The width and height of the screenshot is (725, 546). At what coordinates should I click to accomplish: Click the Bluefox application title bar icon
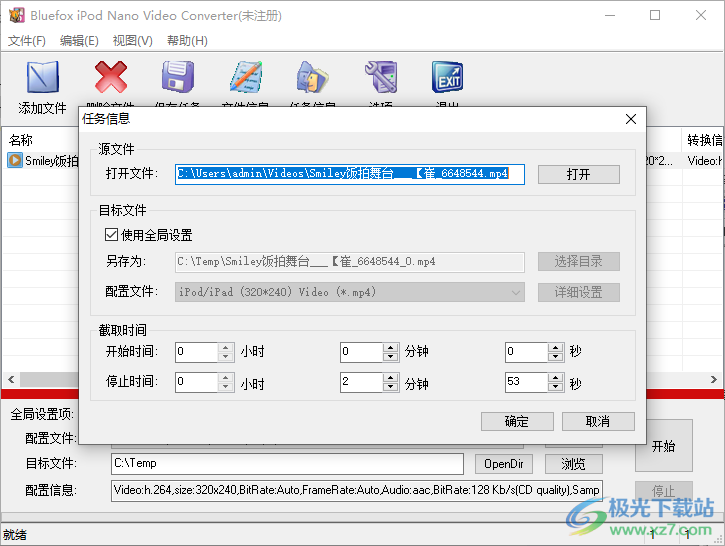pyautogui.click(x=17, y=15)
